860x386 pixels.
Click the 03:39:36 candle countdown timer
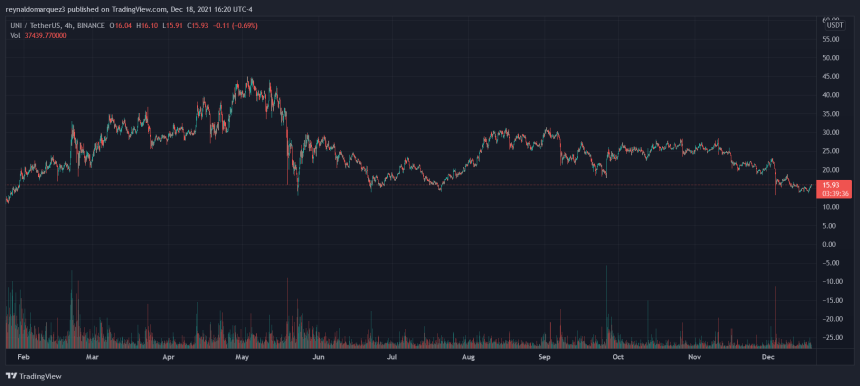pyautogui.click(x=834, y=194)
